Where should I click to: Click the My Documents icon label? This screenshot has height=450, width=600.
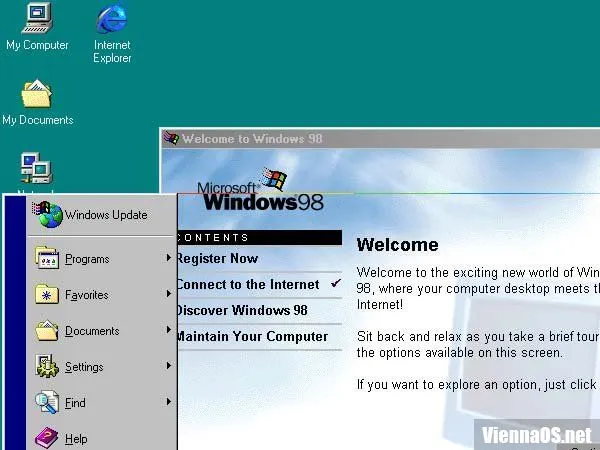click(38, 120)
